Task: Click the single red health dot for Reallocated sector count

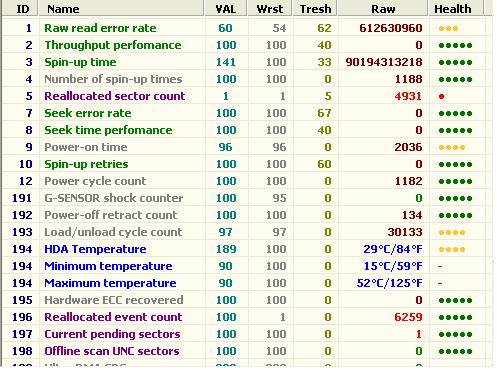Action: (x=442, y=97)
